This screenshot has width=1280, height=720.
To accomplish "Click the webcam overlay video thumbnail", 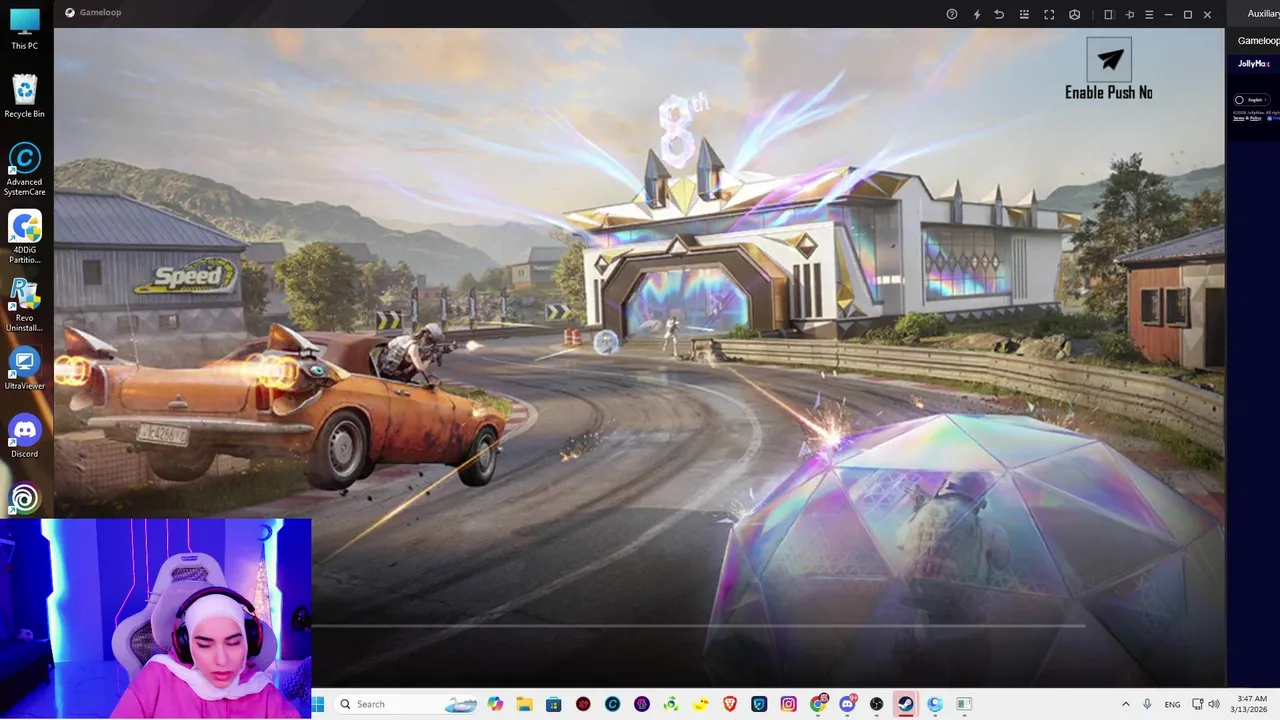I will [156, 618].
